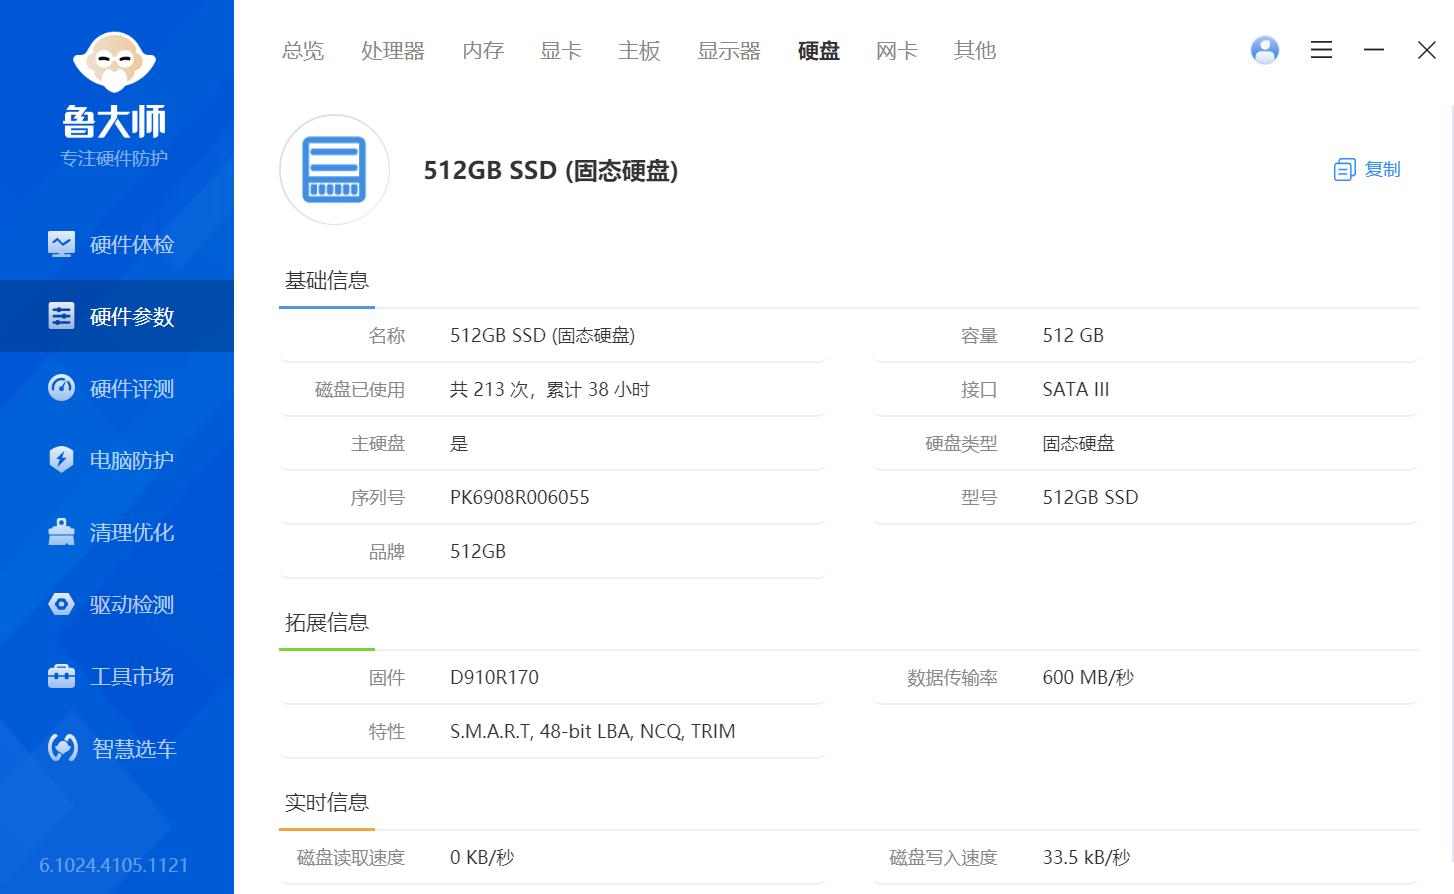Click firmware value D910R170
The width and height of the screenshot is (1454, 894).
click(x=494, y=677)
